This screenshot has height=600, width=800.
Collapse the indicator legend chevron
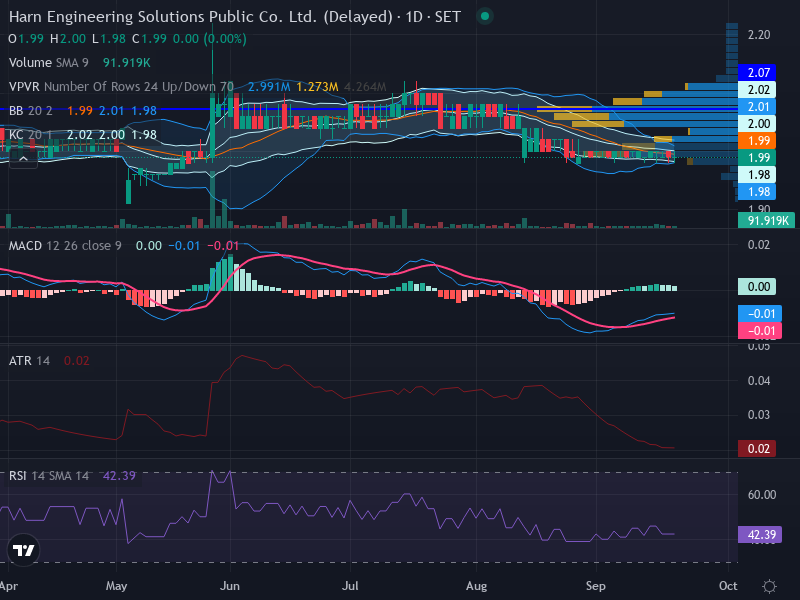(x=23, y=159)
